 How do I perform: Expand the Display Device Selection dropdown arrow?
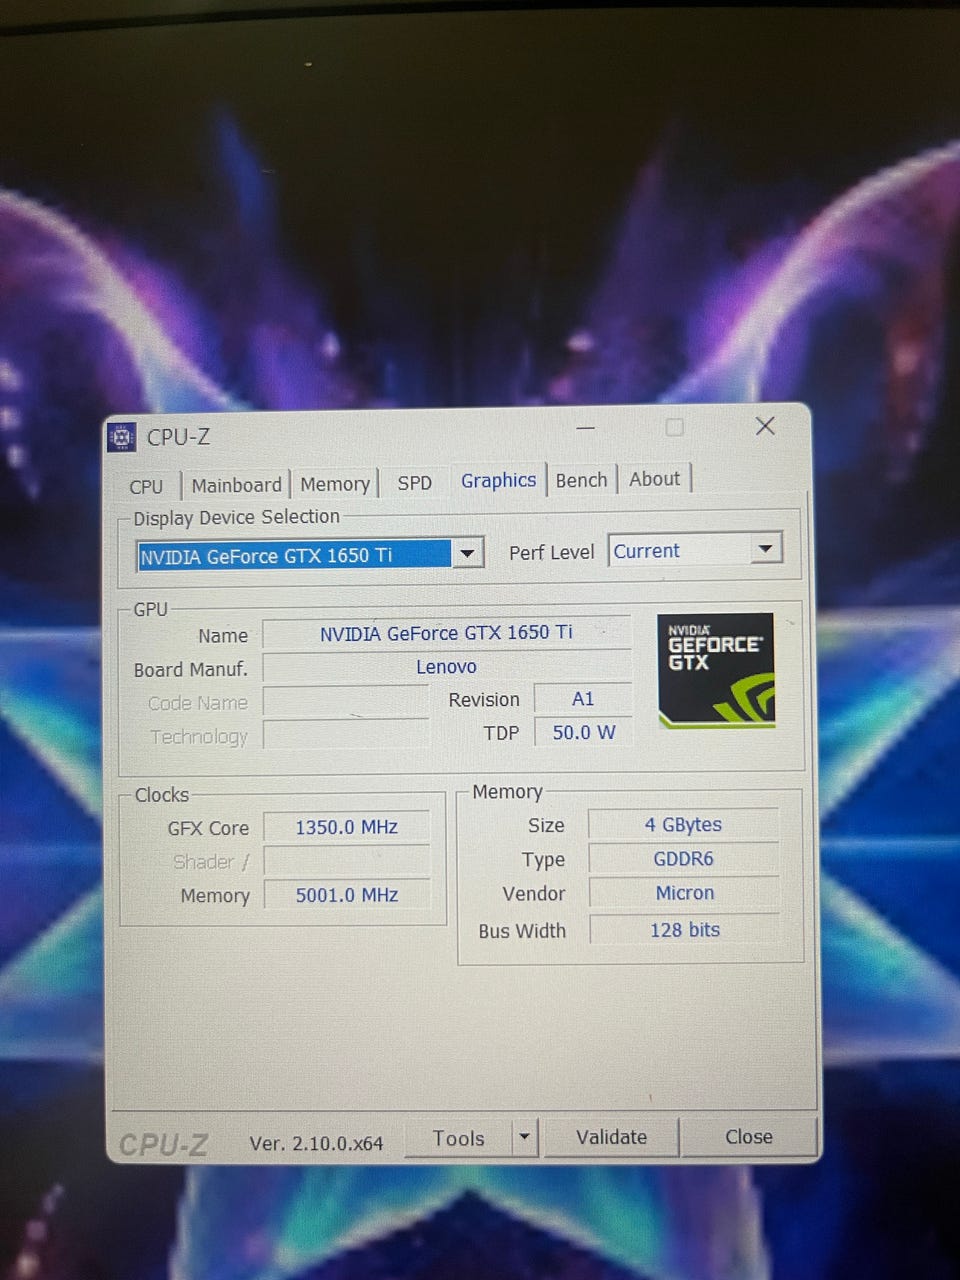click(467, 553)
